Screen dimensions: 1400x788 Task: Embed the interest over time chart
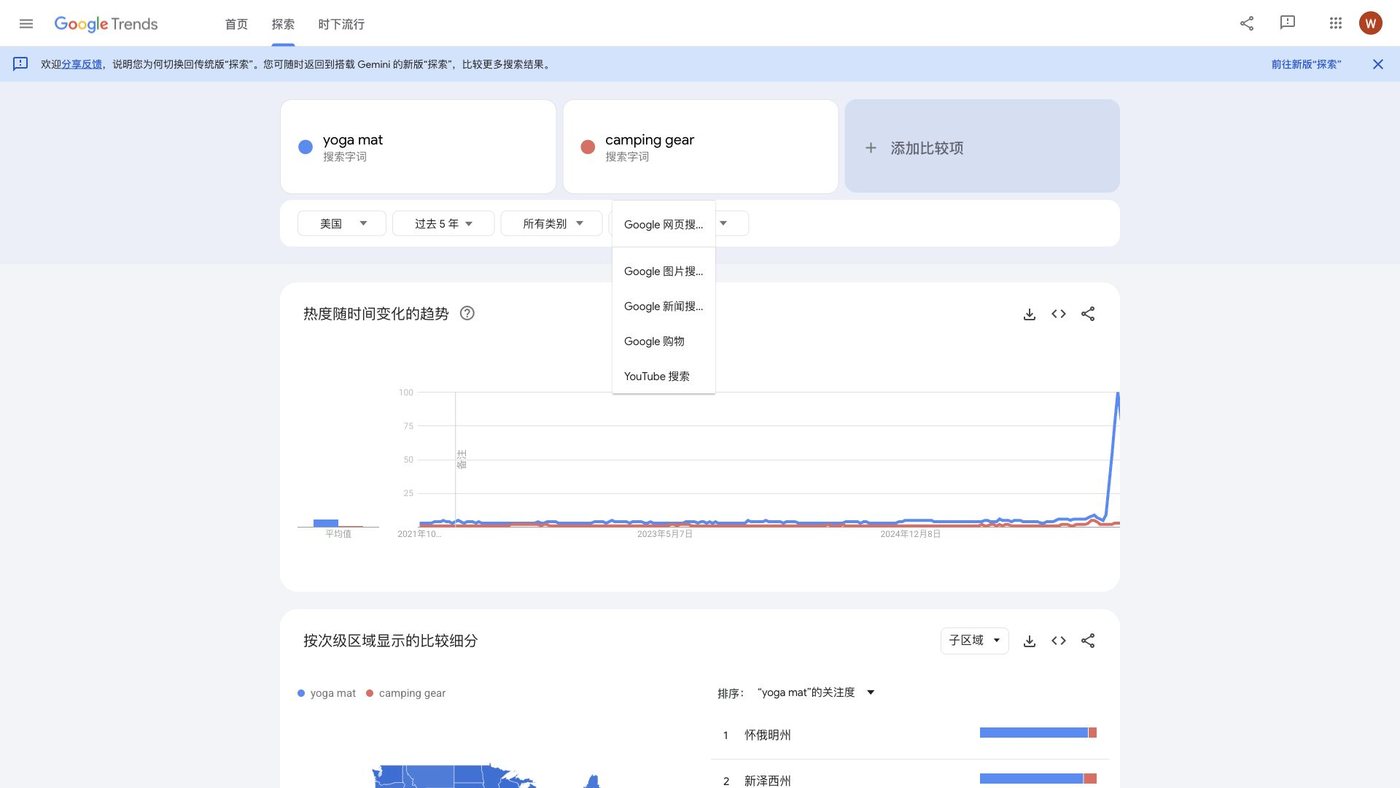coord(1059,314)
